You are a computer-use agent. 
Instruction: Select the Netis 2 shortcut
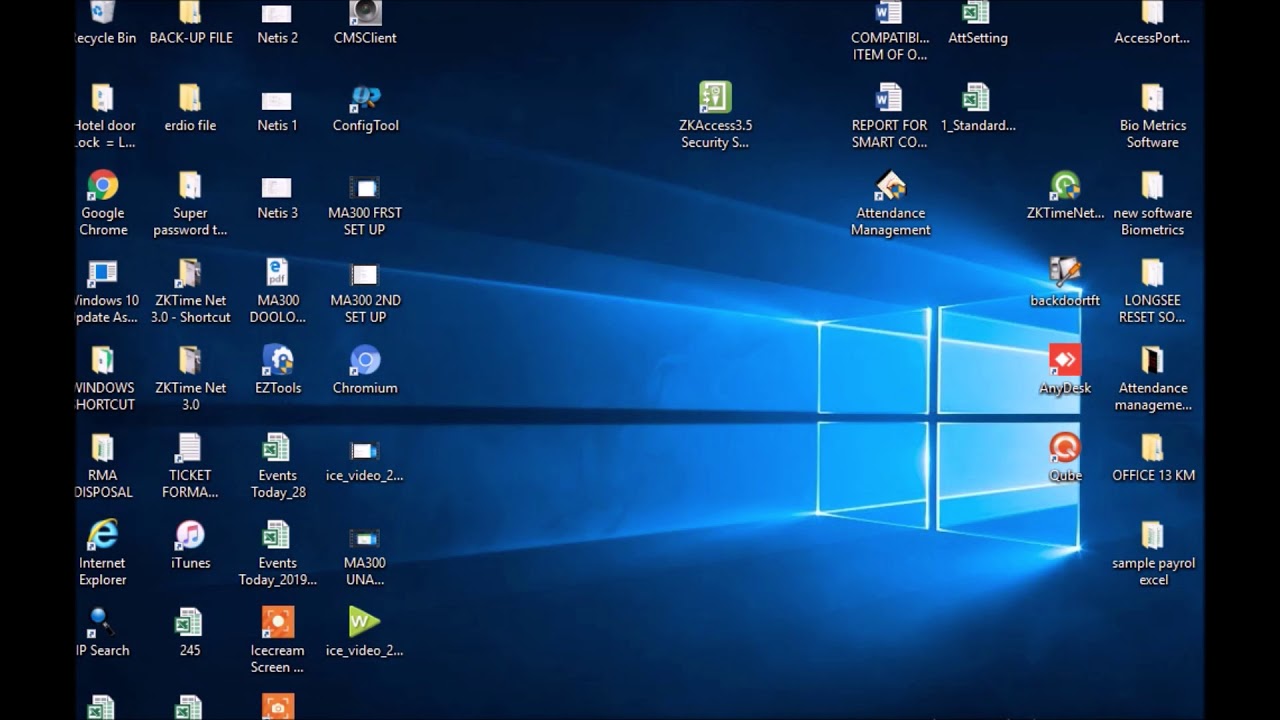[x=277, y=24]
